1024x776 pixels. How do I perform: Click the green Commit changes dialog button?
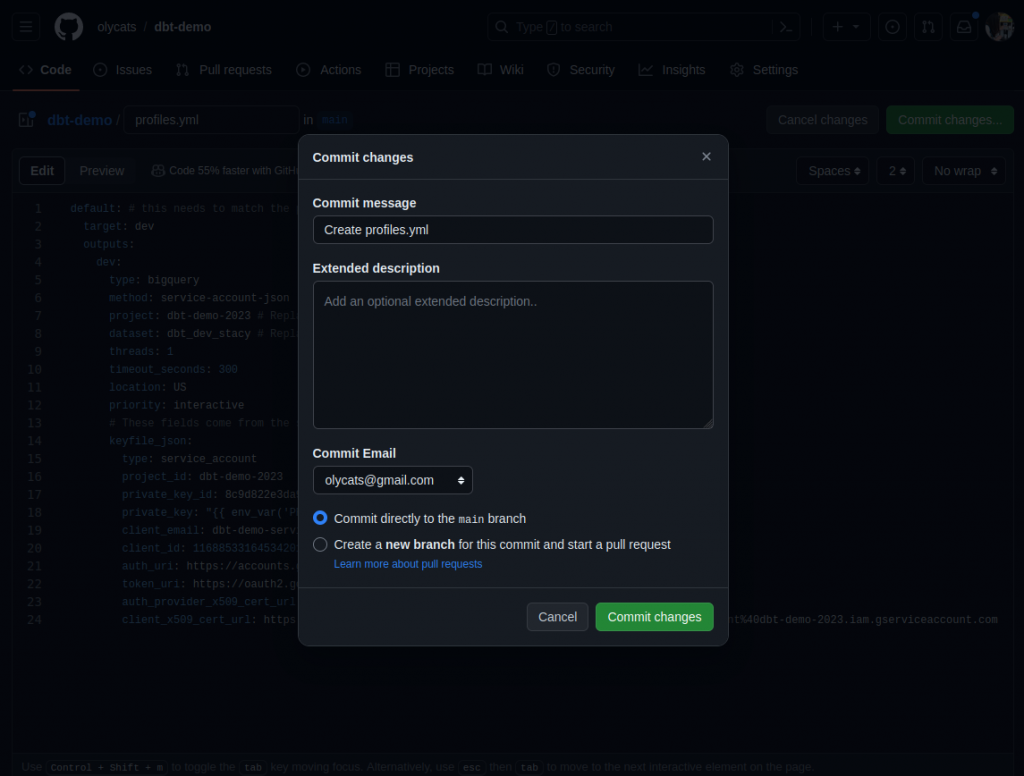pos(654,617)
